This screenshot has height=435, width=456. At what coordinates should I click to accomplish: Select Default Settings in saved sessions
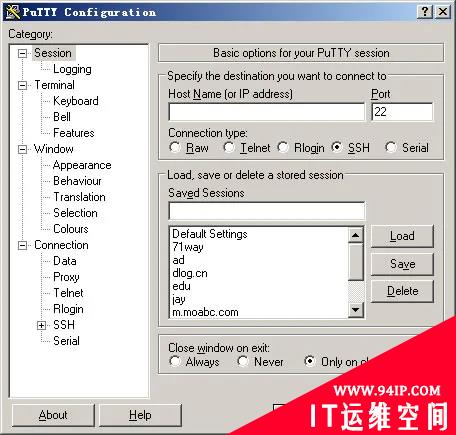(259, 234)
